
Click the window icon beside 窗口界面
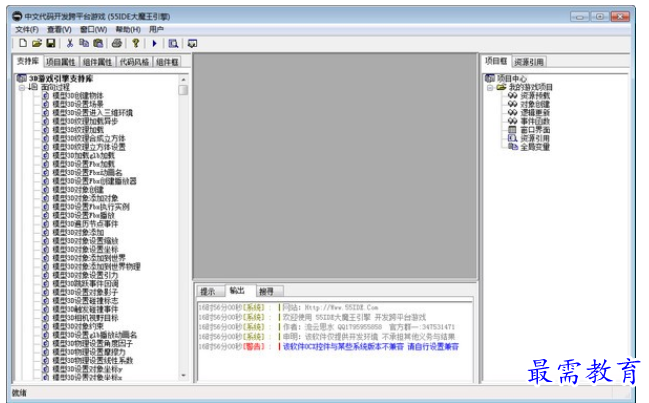click(512, 130)
